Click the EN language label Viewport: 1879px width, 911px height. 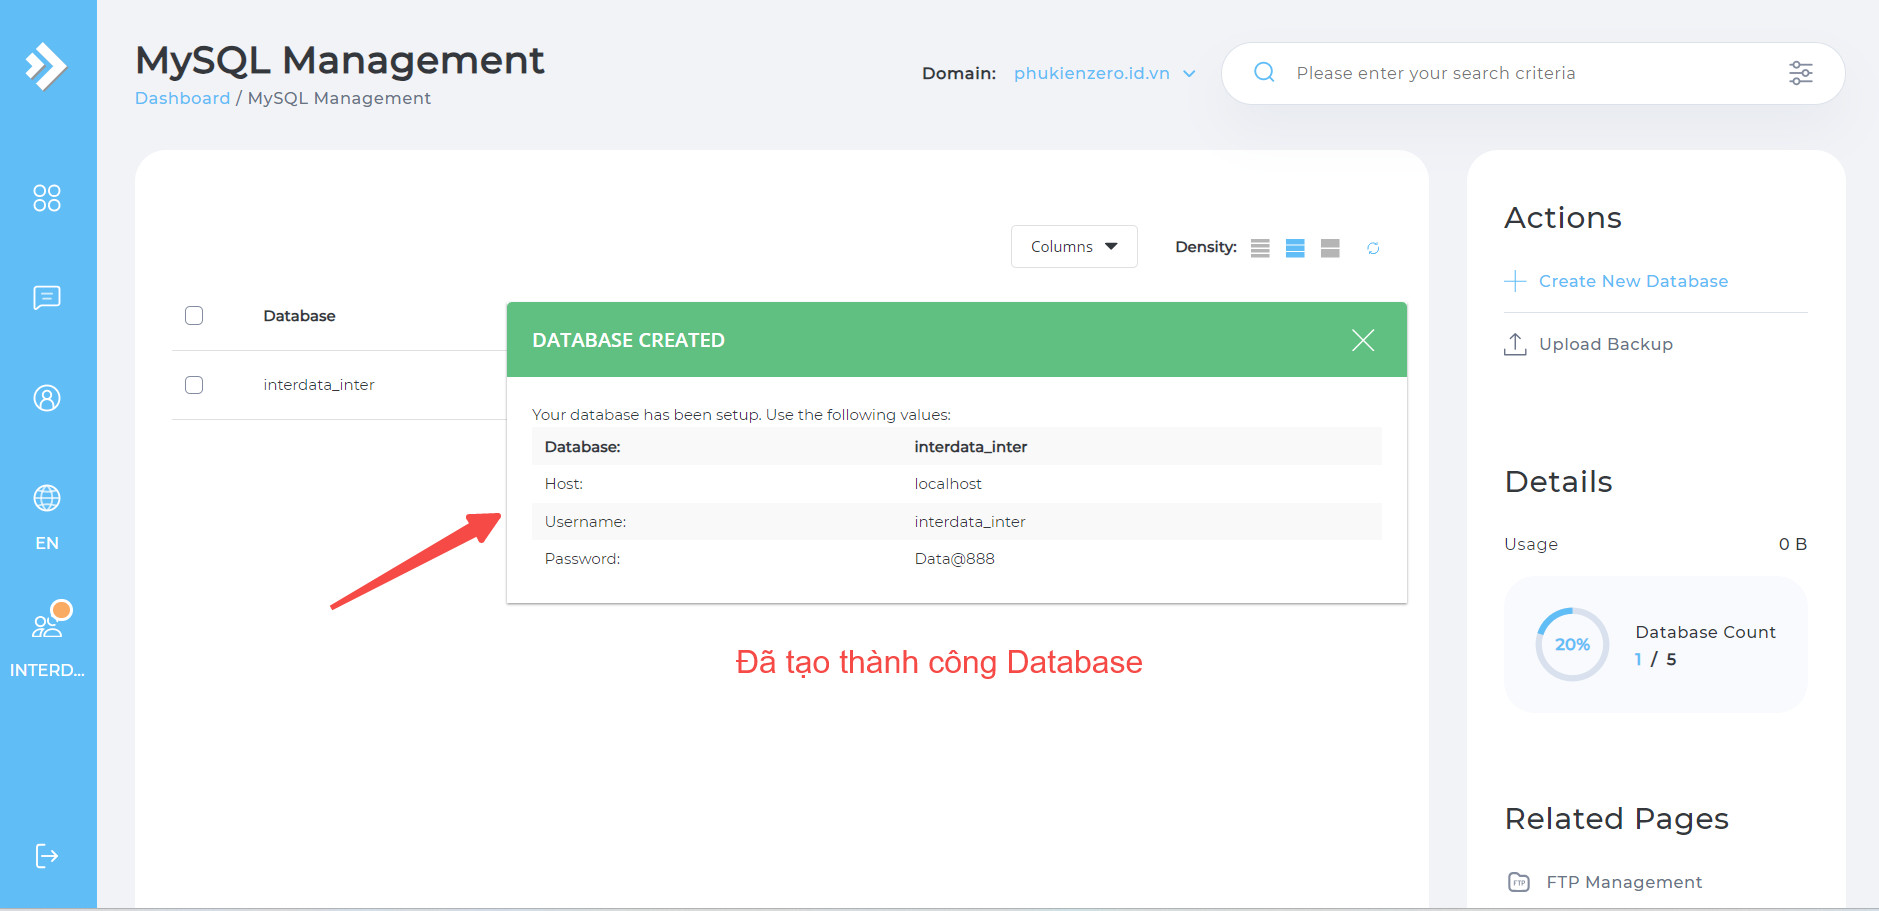click(47, 543)
